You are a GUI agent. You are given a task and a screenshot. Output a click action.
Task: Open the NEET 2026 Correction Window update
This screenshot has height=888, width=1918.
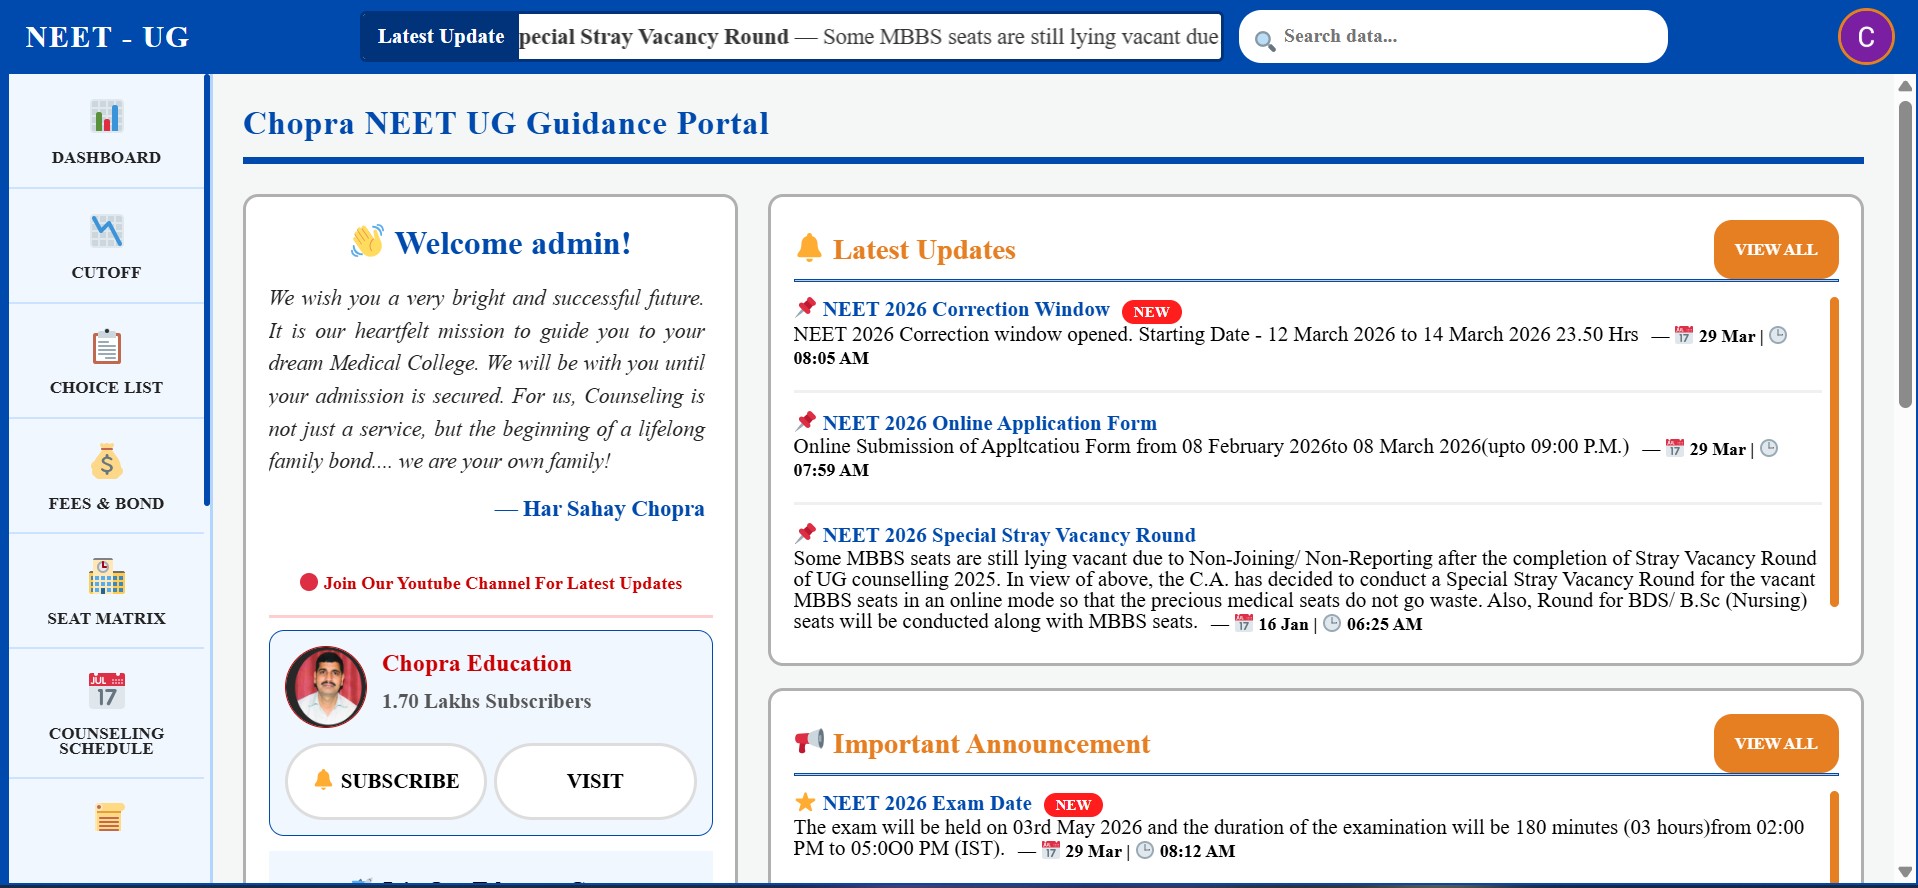(x=965, y=309)
